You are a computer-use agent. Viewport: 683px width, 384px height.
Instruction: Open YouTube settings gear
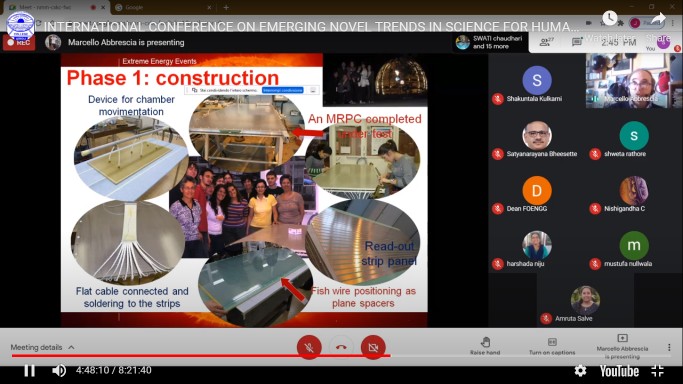[580, 371]
